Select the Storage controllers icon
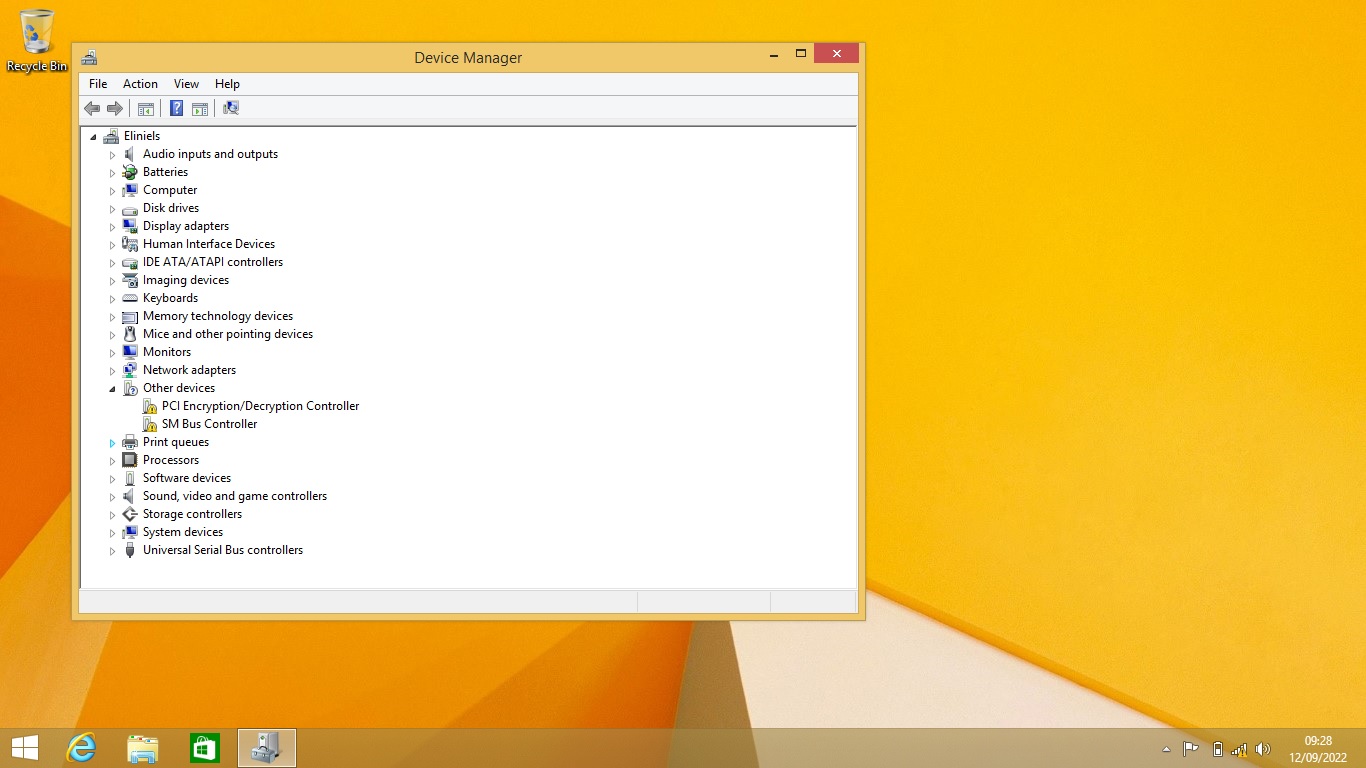The width and height of the screenshot is (1366, 768). point(130,514)
